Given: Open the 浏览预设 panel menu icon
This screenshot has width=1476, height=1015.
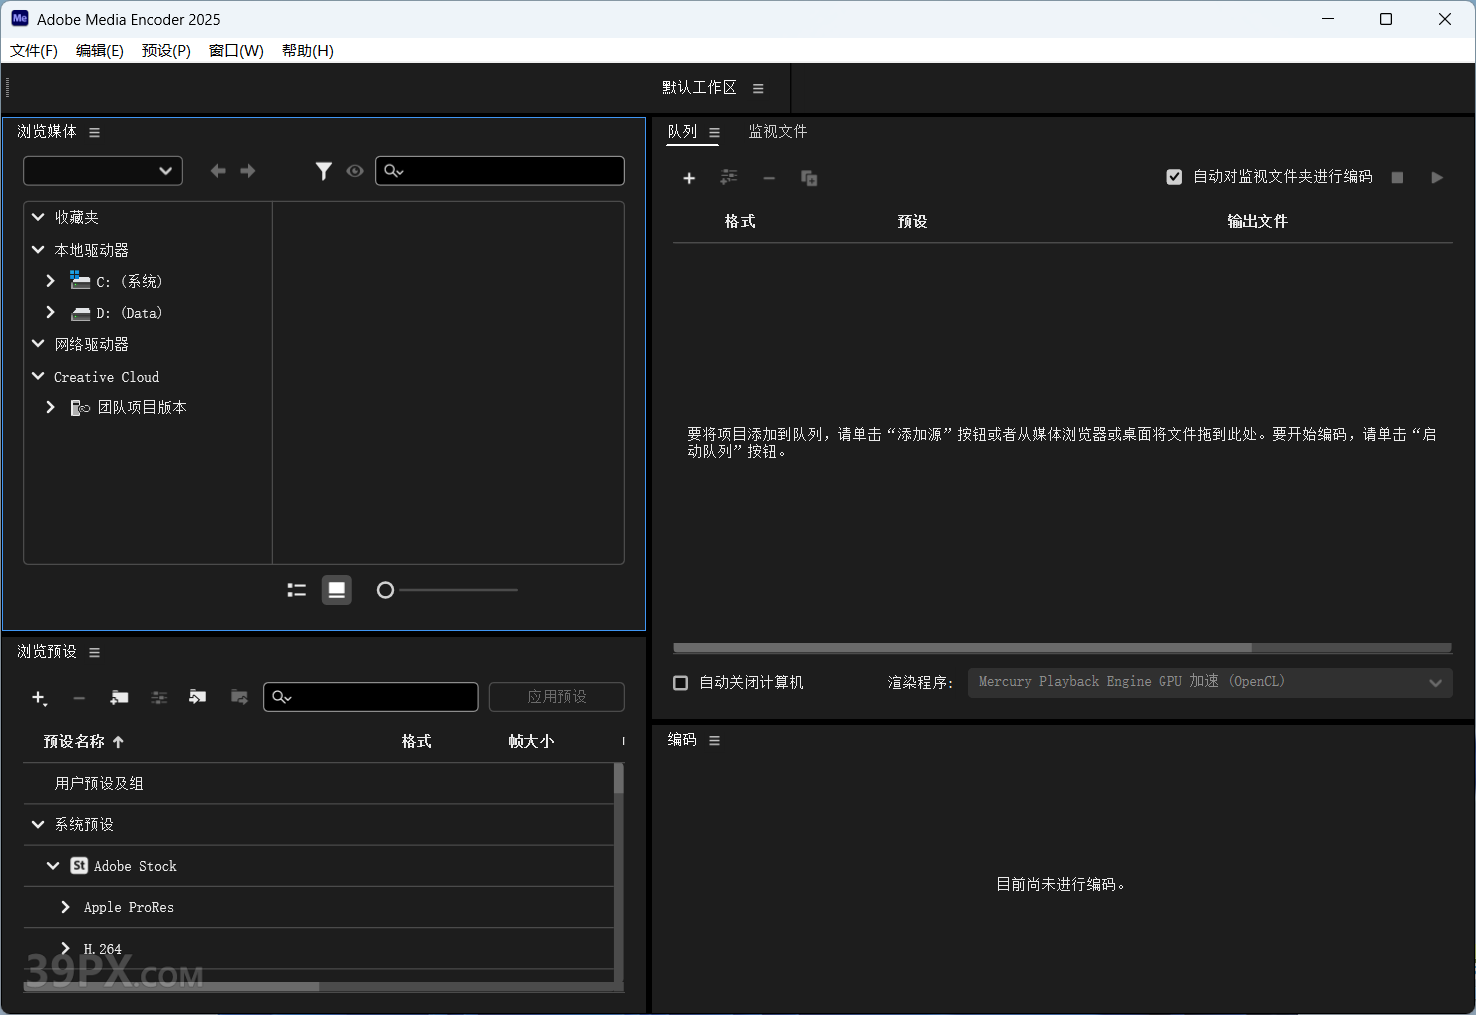Looking at the screenshot, I should [94, 653].
